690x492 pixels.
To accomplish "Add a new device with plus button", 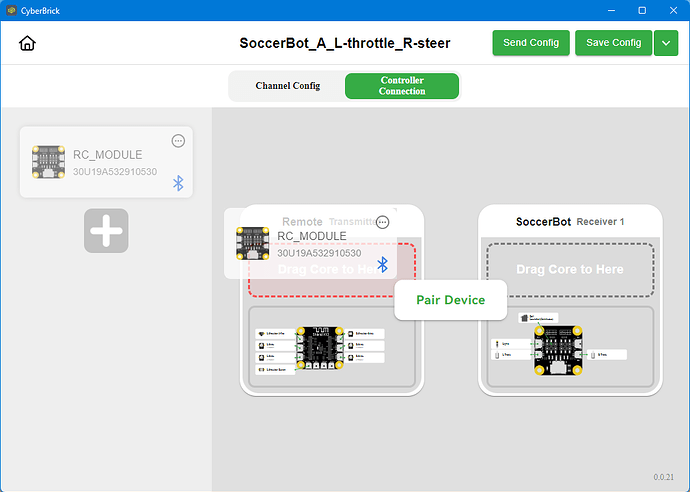I will [106, 231].
